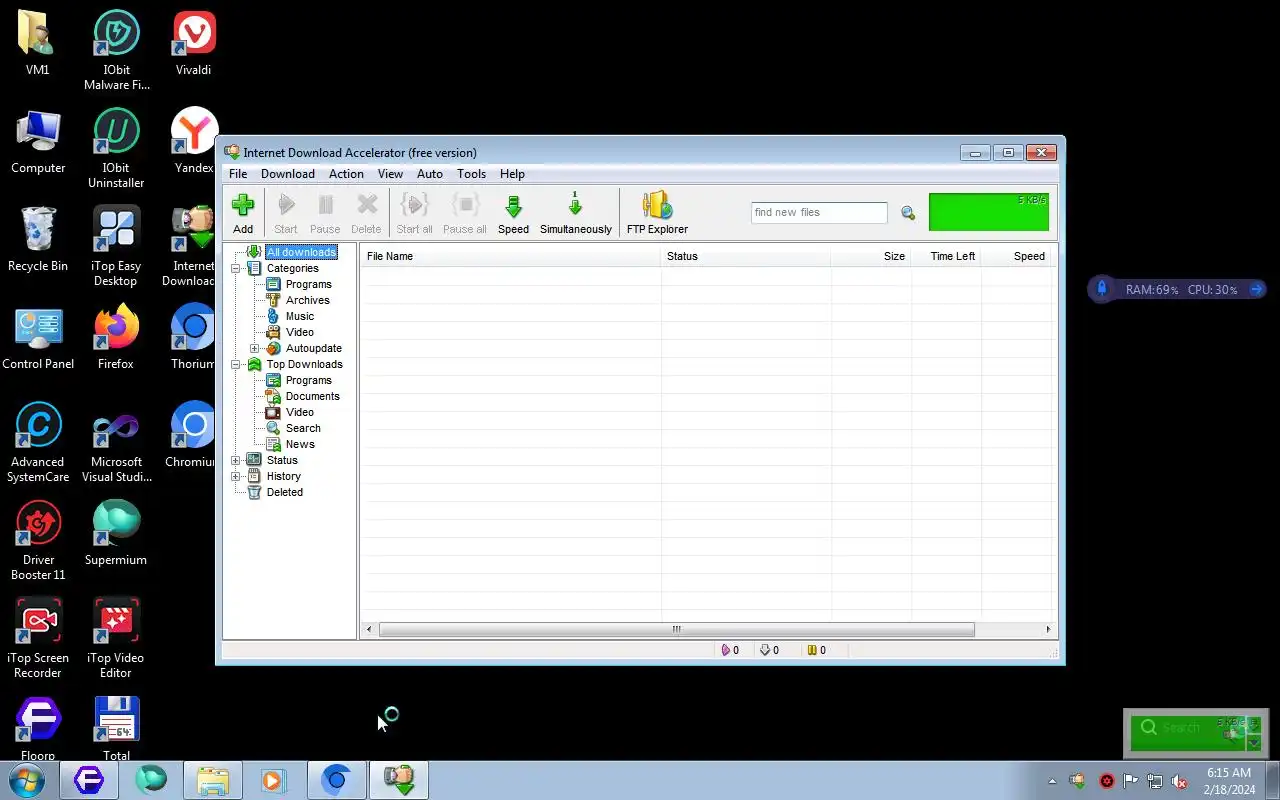Open the Download menu
The image size is (1280, 800).
point(288,174)
